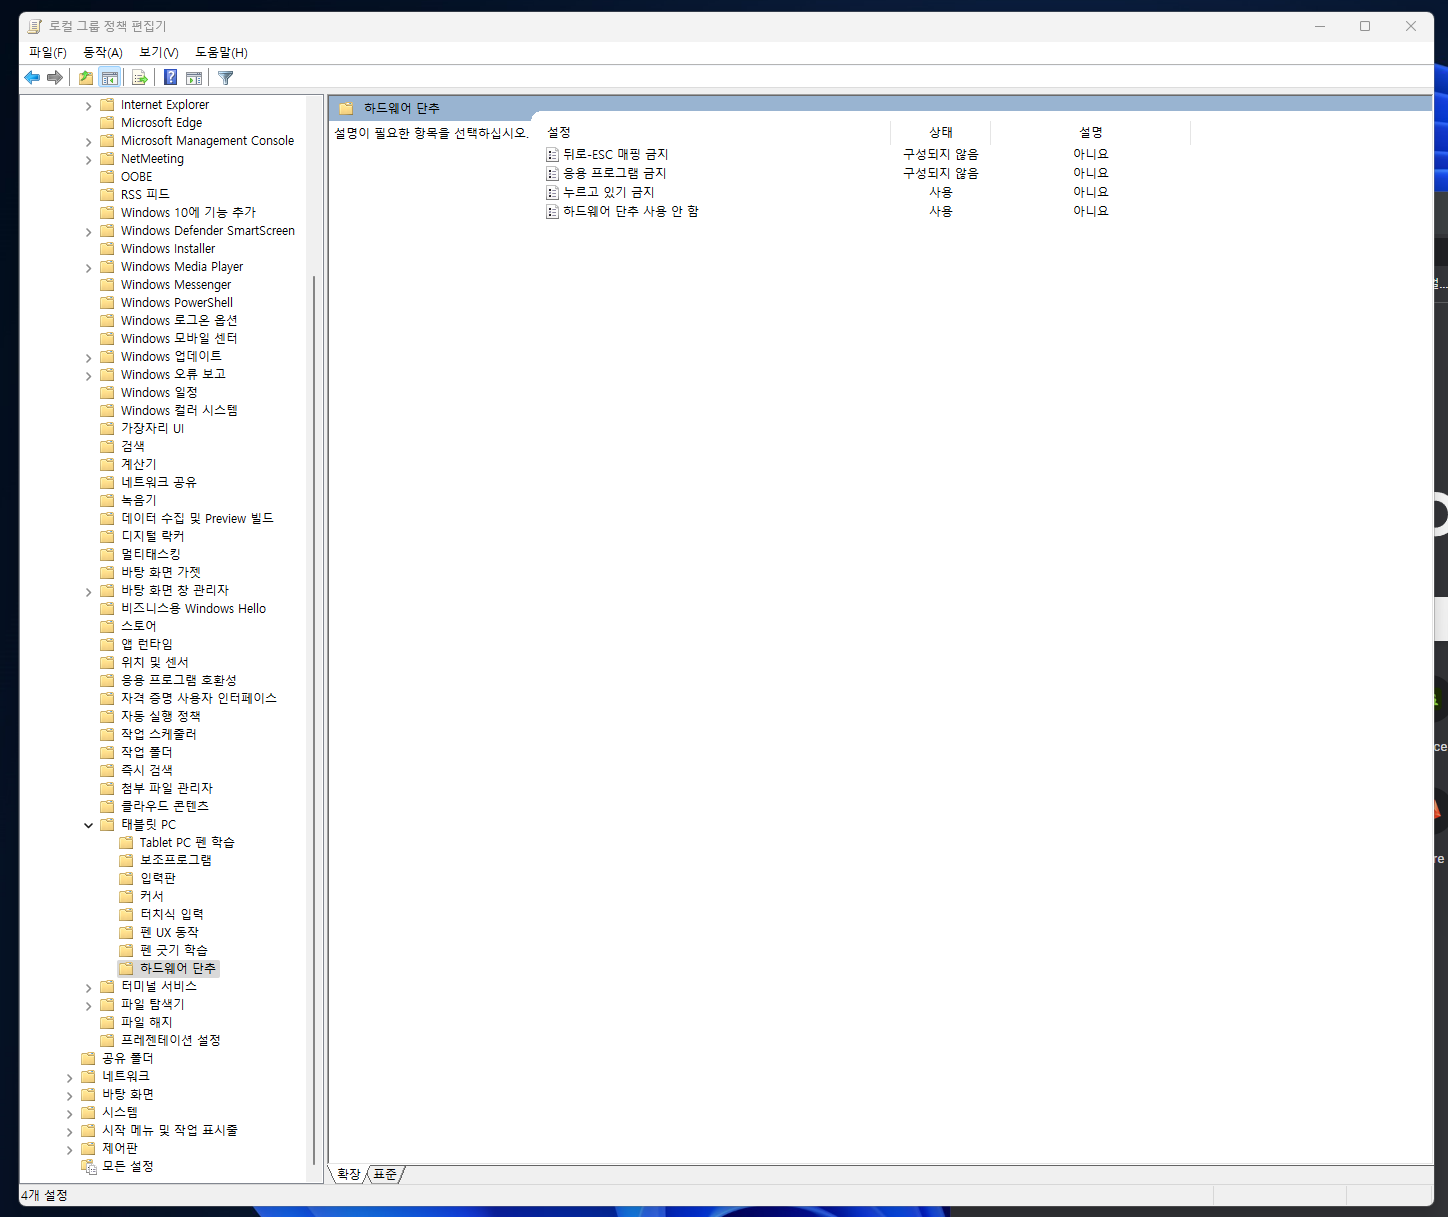1448x1217 pixels.
Task: Select 펜 UX 동작 in the tree
Action: click(169, 932)
